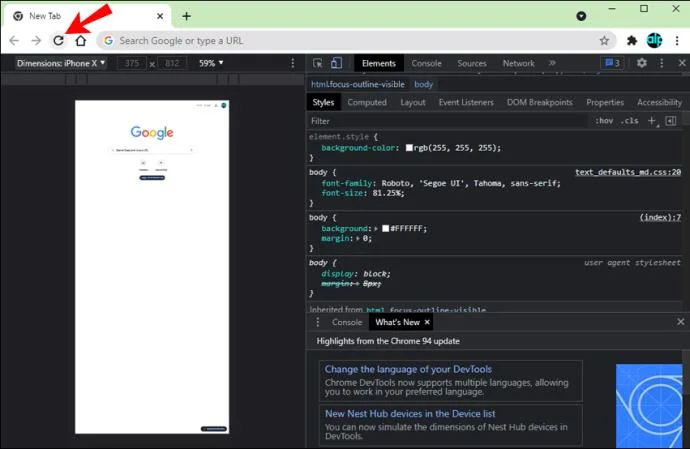This screenshot has height=449, width=690.
Task: Select the Event Listeners tab
Action: (466, 103)
